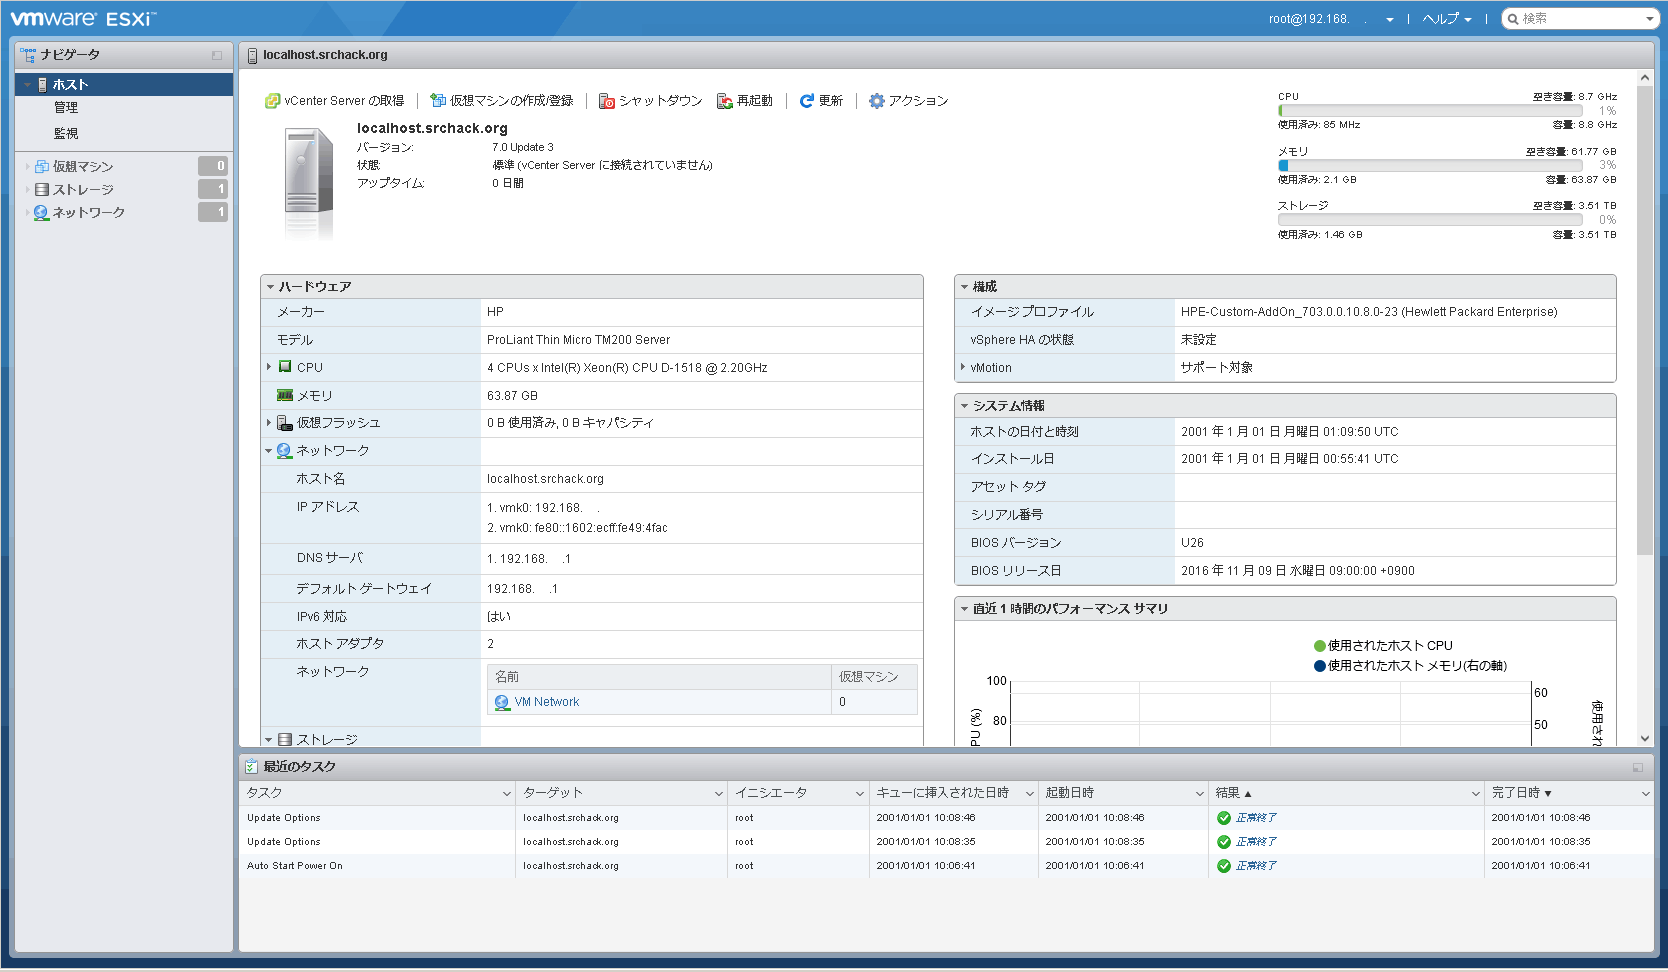Screen dimensions: 1668x972
Task: Open search options dropdown arrow
Action: click(1649, 19)
